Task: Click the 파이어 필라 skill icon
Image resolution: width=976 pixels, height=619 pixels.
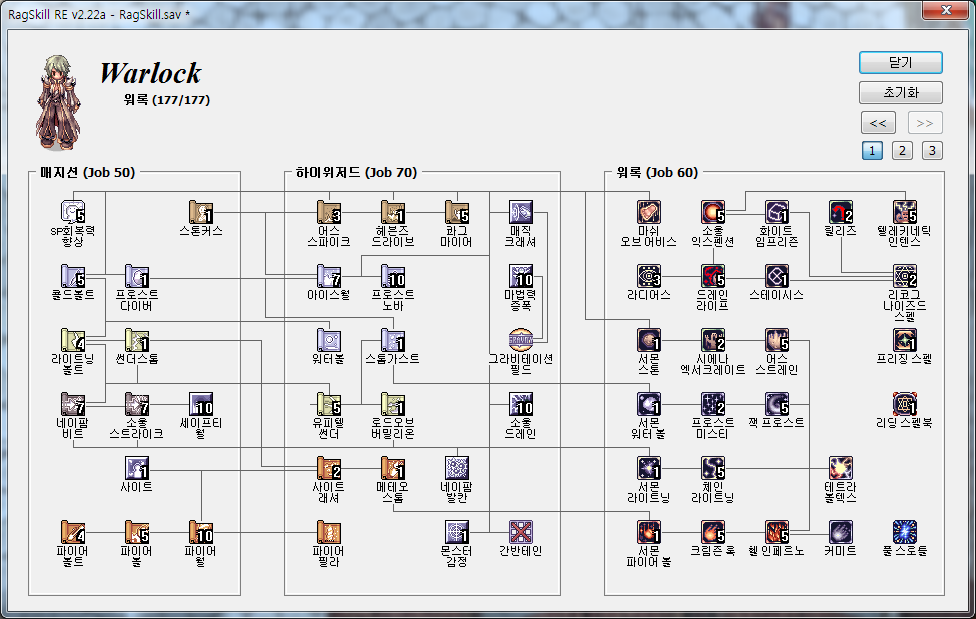Action: (x=329, y=532)
